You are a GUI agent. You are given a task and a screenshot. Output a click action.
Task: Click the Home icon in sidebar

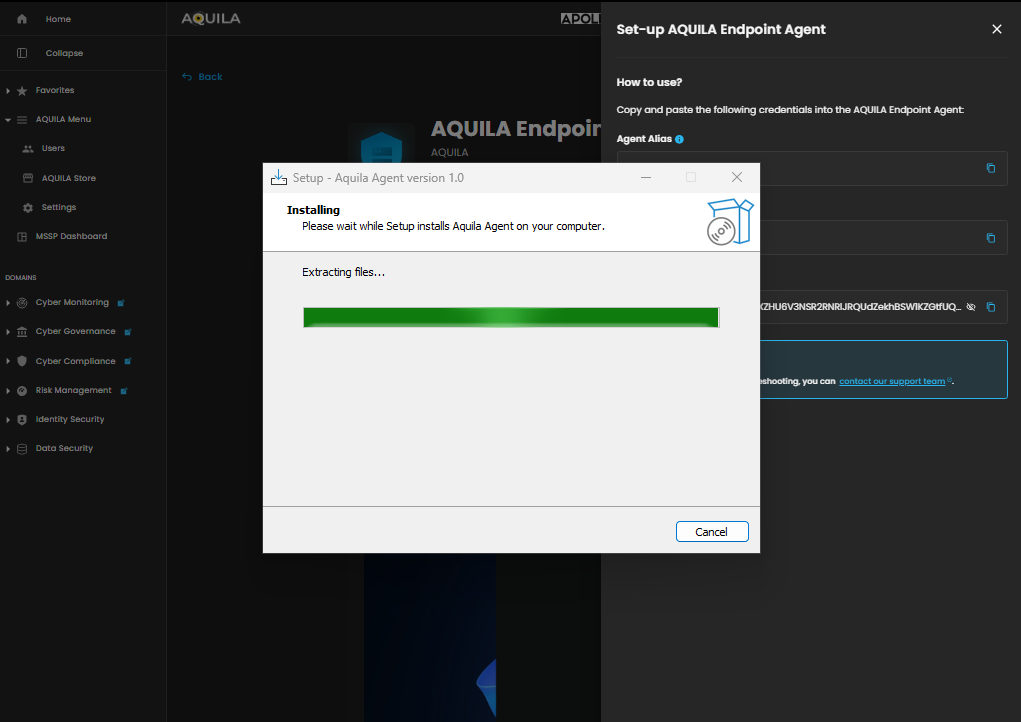coord(22,19)
